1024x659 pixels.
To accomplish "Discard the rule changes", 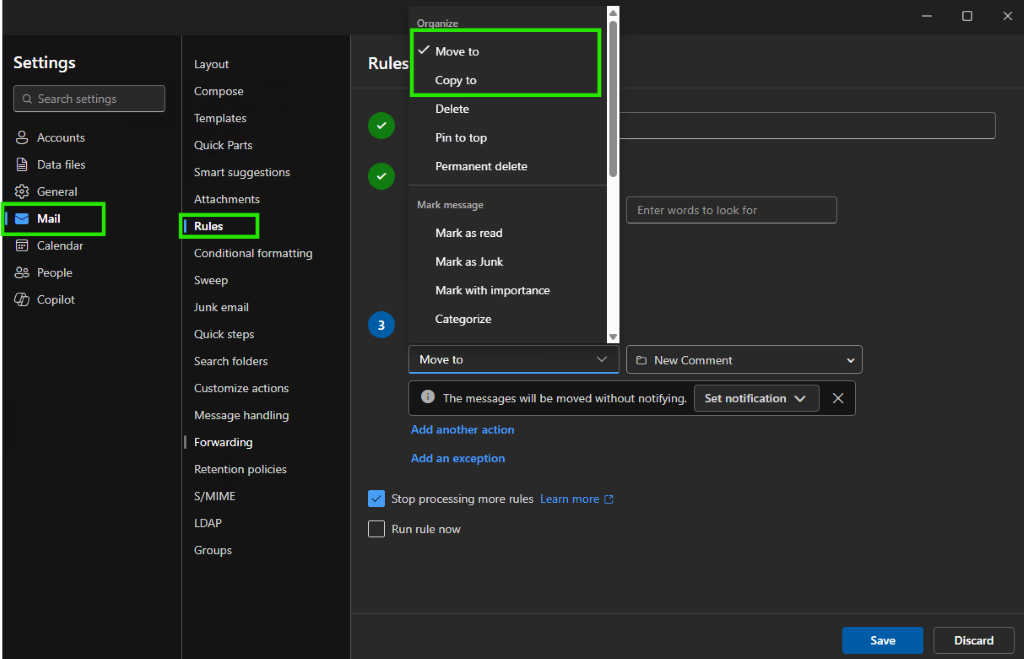I will (x=974, y=640).
